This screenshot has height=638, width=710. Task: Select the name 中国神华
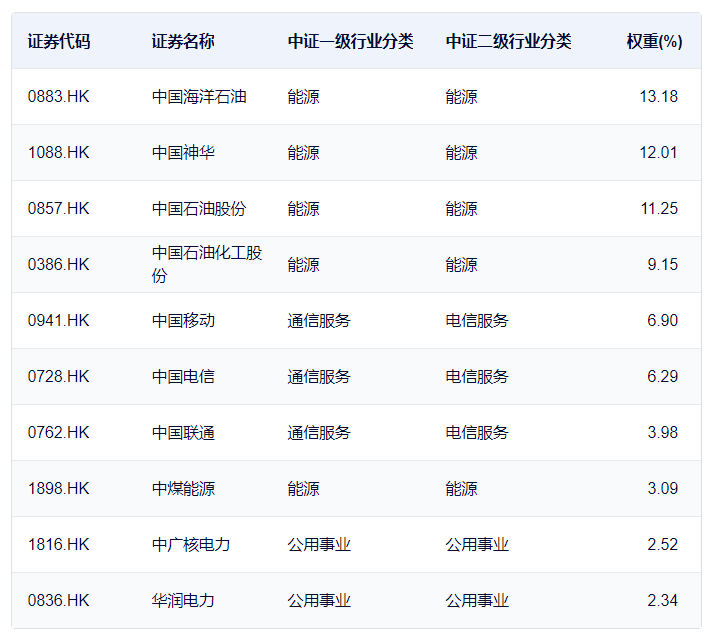(x=183, y=153)
